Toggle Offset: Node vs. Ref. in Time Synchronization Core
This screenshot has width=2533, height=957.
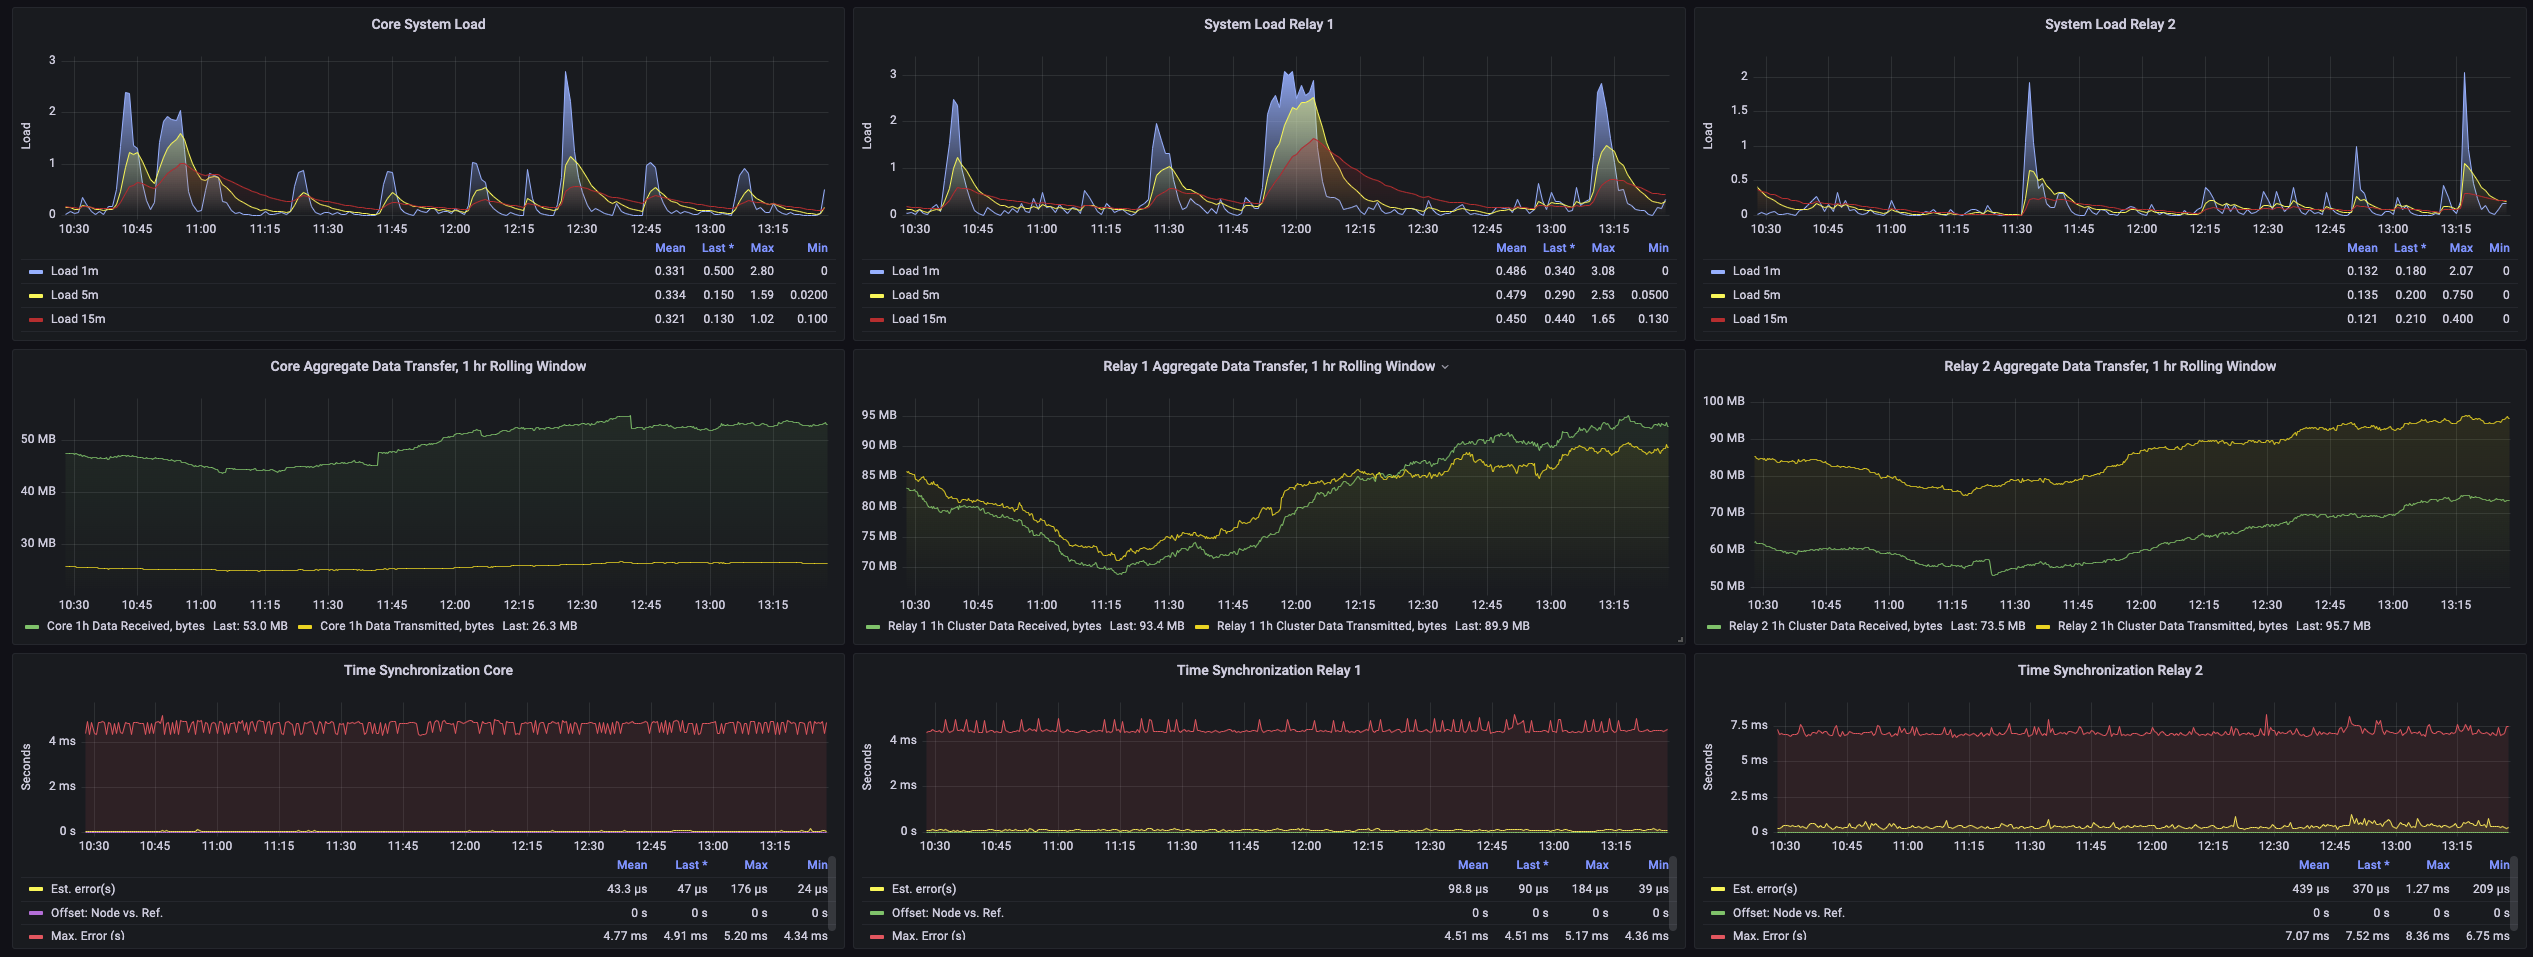107,913
